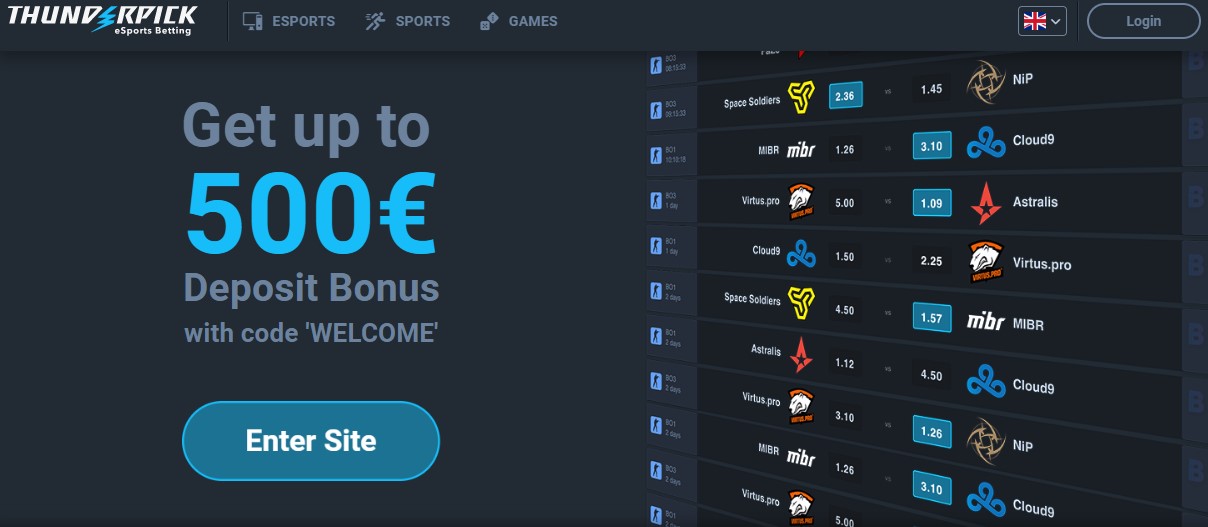Click the large Virtus.pro logo beside 2.25
This screenshot has width=1208, height=527.
986,262
